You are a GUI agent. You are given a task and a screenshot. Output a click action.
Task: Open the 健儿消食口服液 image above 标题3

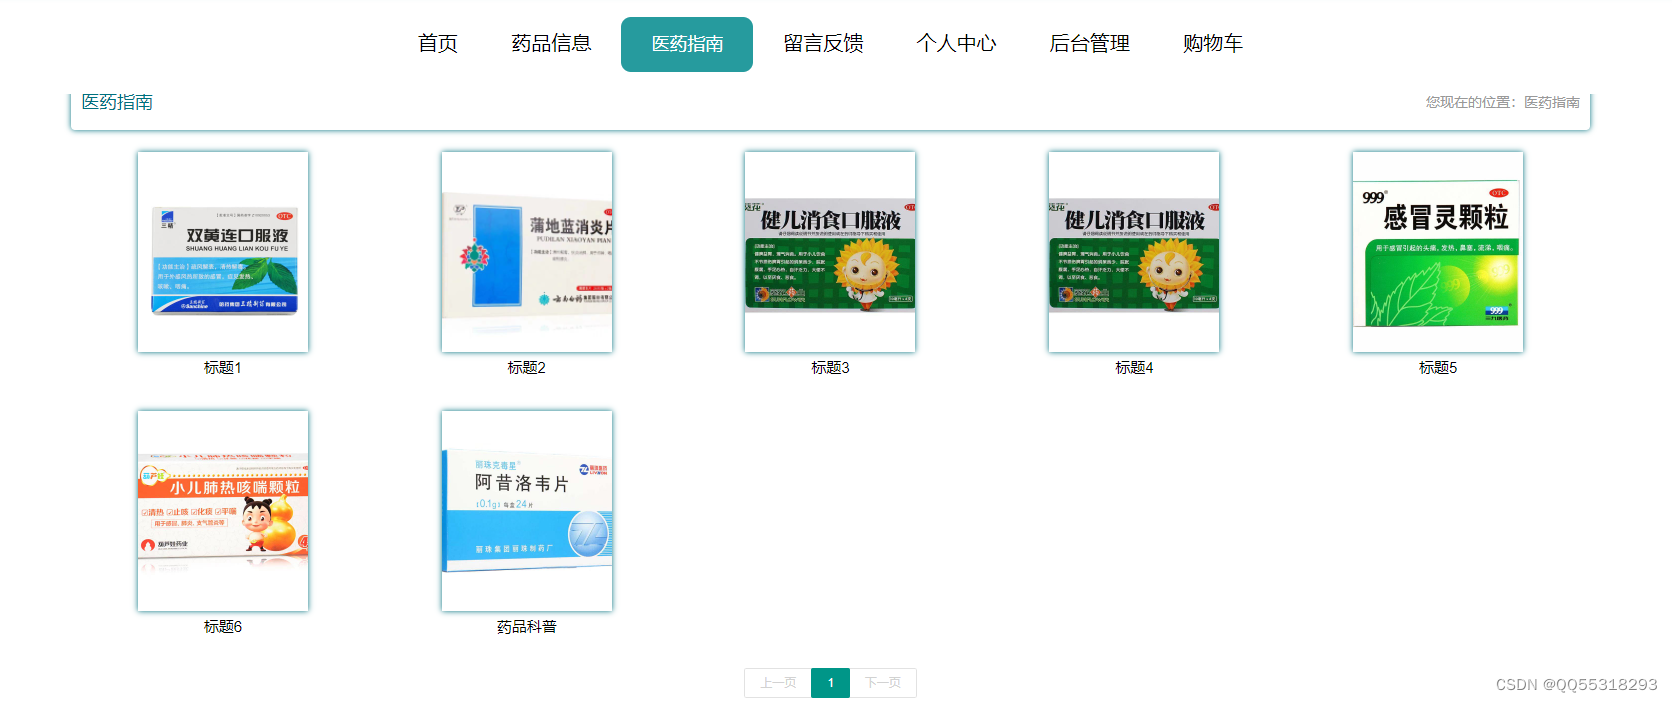click(x=830, y=252)
